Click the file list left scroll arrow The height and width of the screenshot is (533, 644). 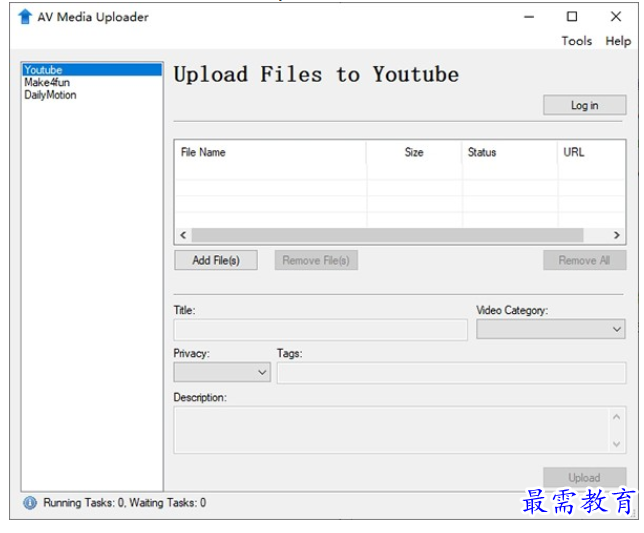[x=183, y=235]
